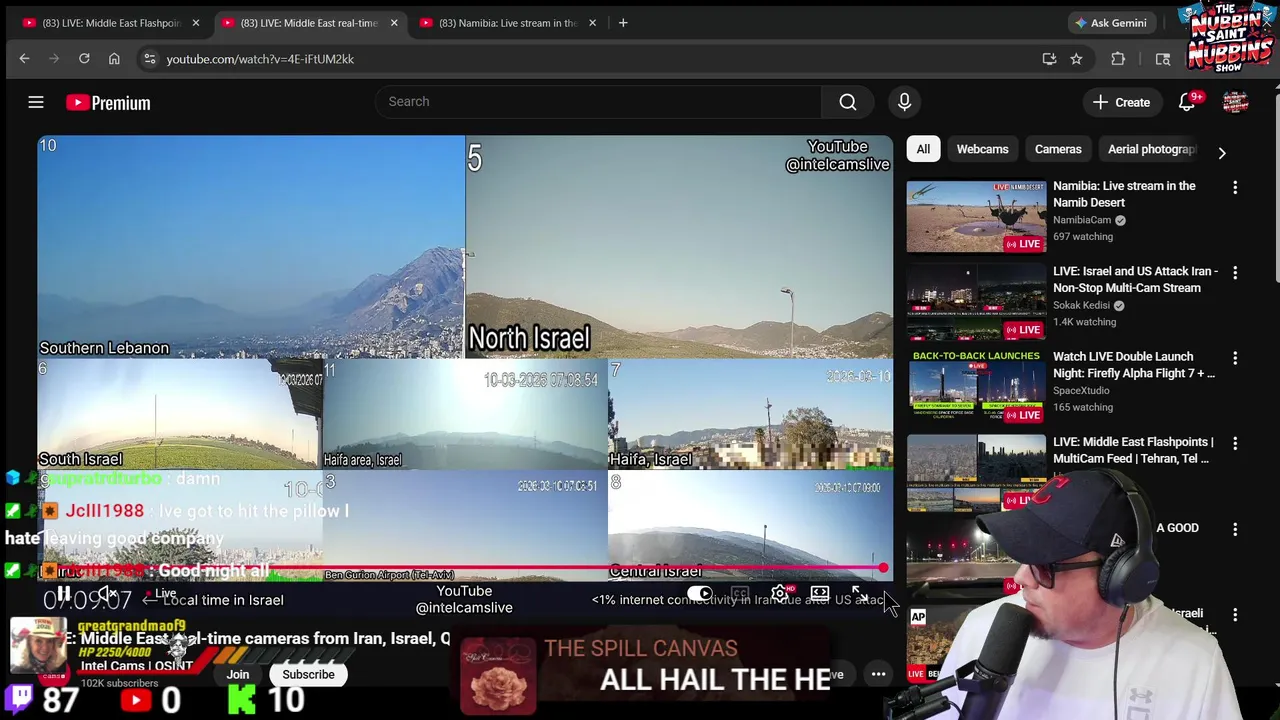Switch to the Namibia Live stream tab
The height and width of the screenshot is (720, 1280).
pos(508,22)
